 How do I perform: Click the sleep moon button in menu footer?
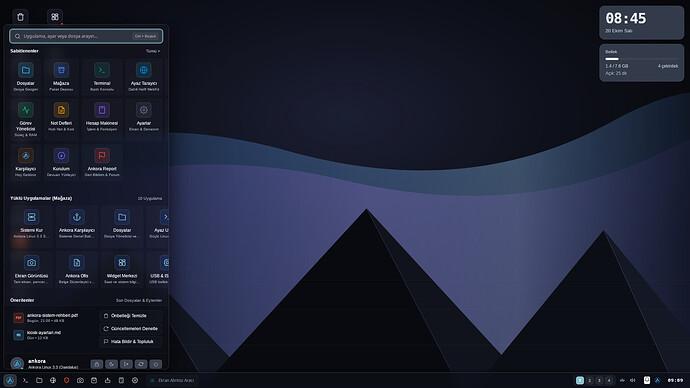click(111, 364)
